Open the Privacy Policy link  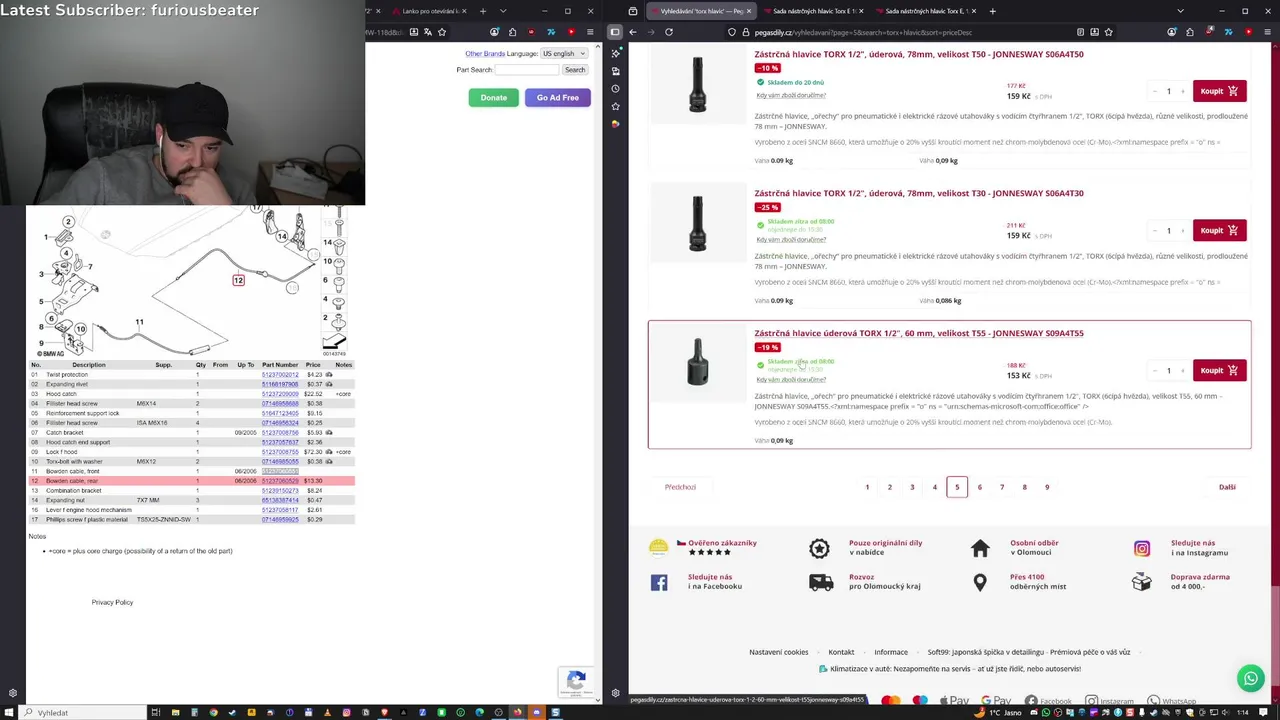(112, 602)
